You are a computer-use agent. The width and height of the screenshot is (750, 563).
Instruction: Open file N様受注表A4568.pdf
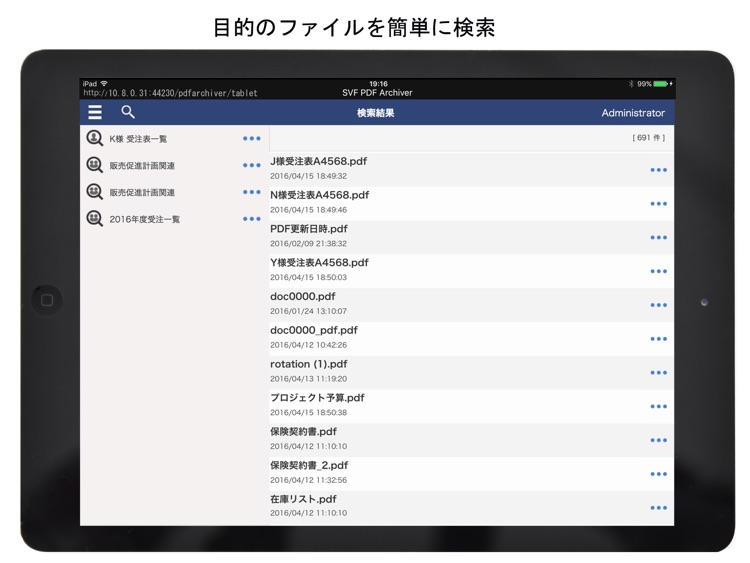(x=472, y=203)
